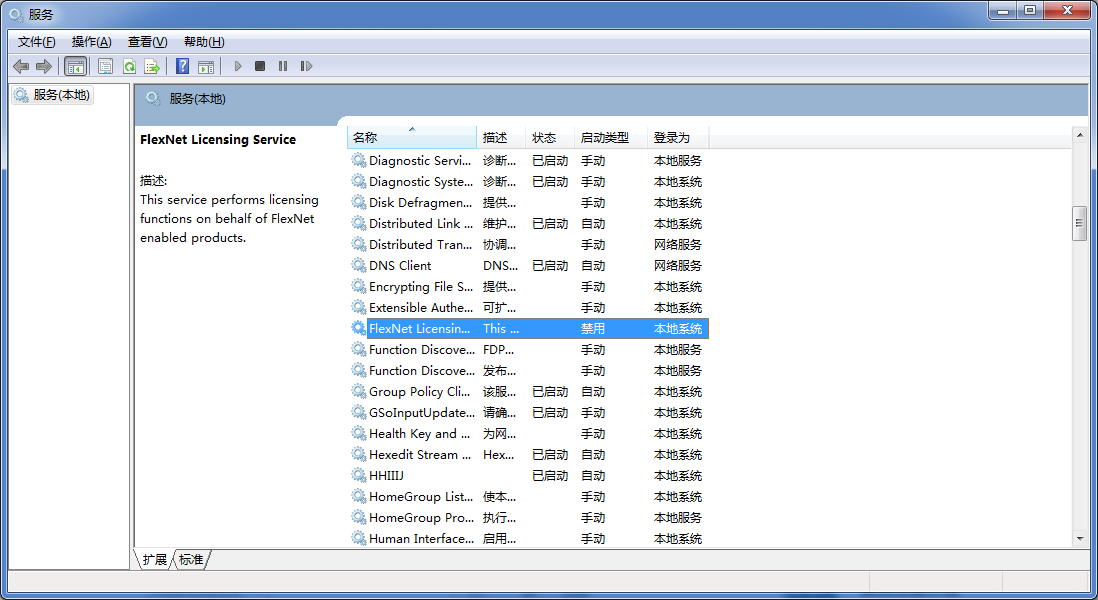Select the Group Policy Cli... service
The height and width of the screenshot is (600, 1098).
tap(529, 391)
